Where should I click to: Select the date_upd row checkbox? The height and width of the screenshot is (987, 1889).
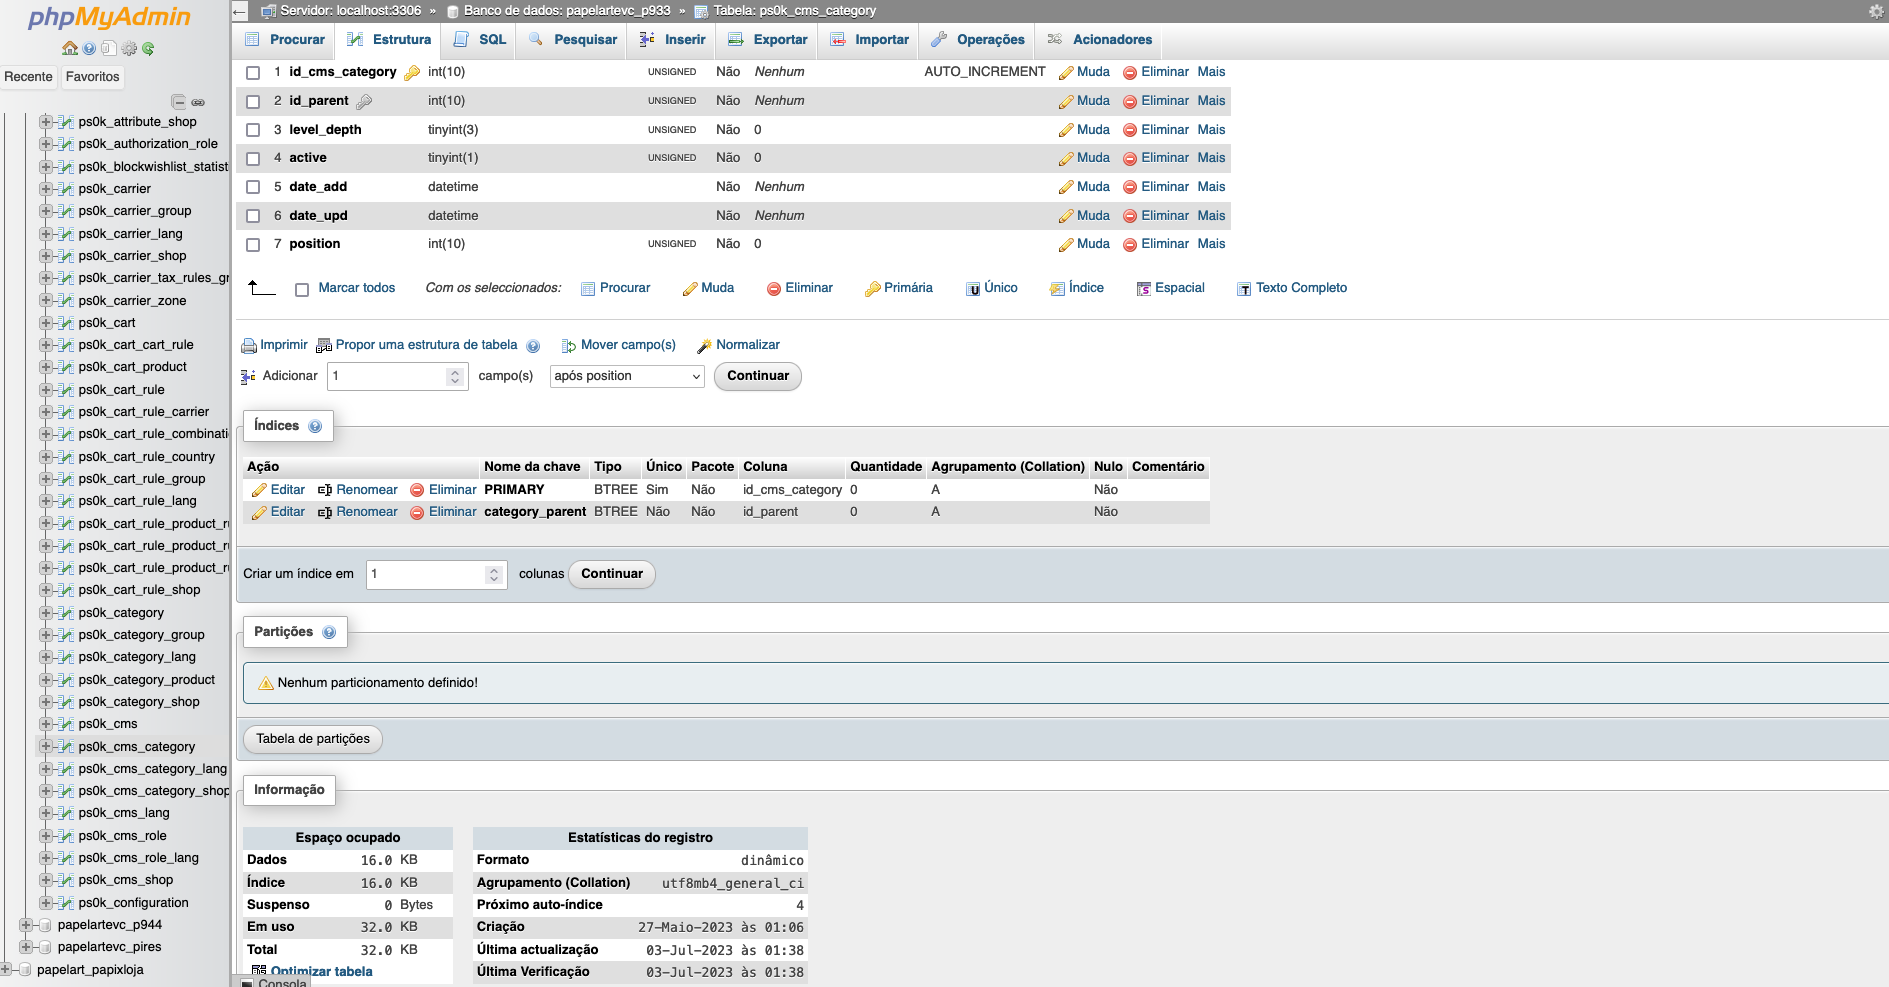click(253, 216)
